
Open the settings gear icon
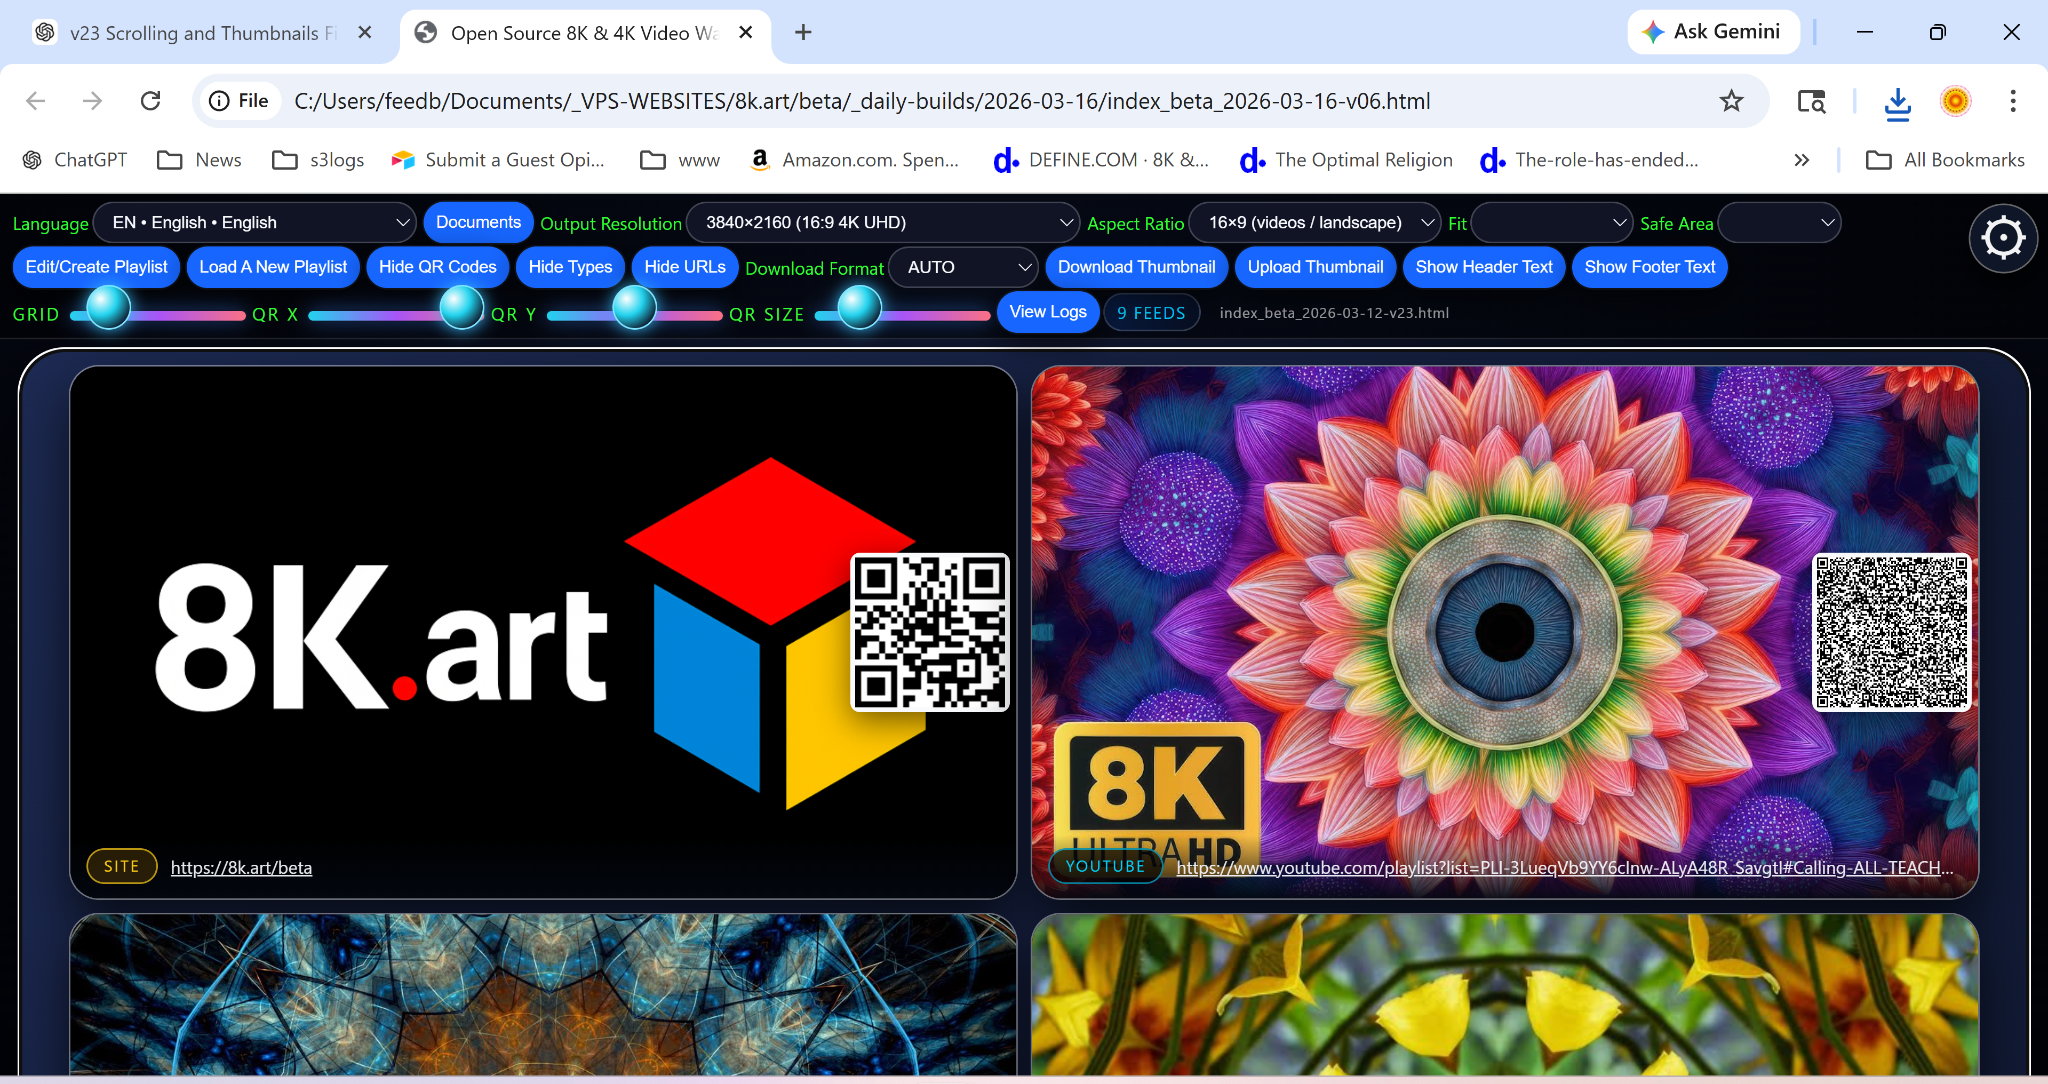(x=2003, y=238)
